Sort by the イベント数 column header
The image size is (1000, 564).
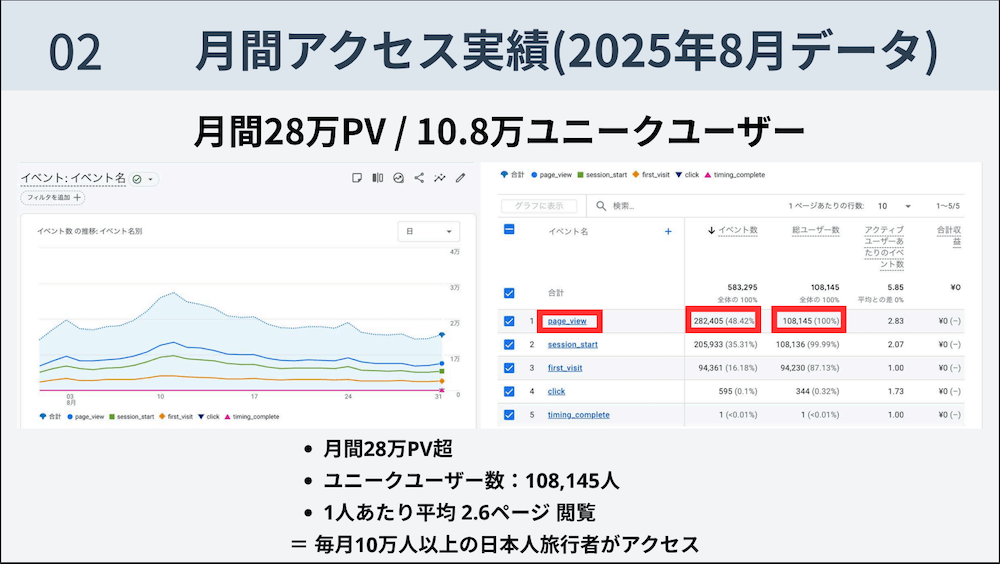733,231
